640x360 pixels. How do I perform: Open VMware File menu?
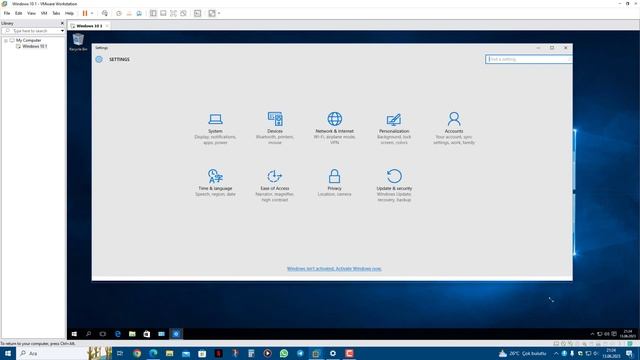click(7, 13)
